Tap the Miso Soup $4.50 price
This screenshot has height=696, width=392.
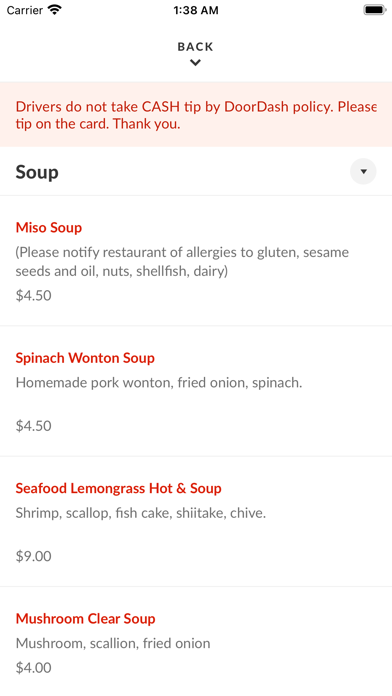click(33, 296)
